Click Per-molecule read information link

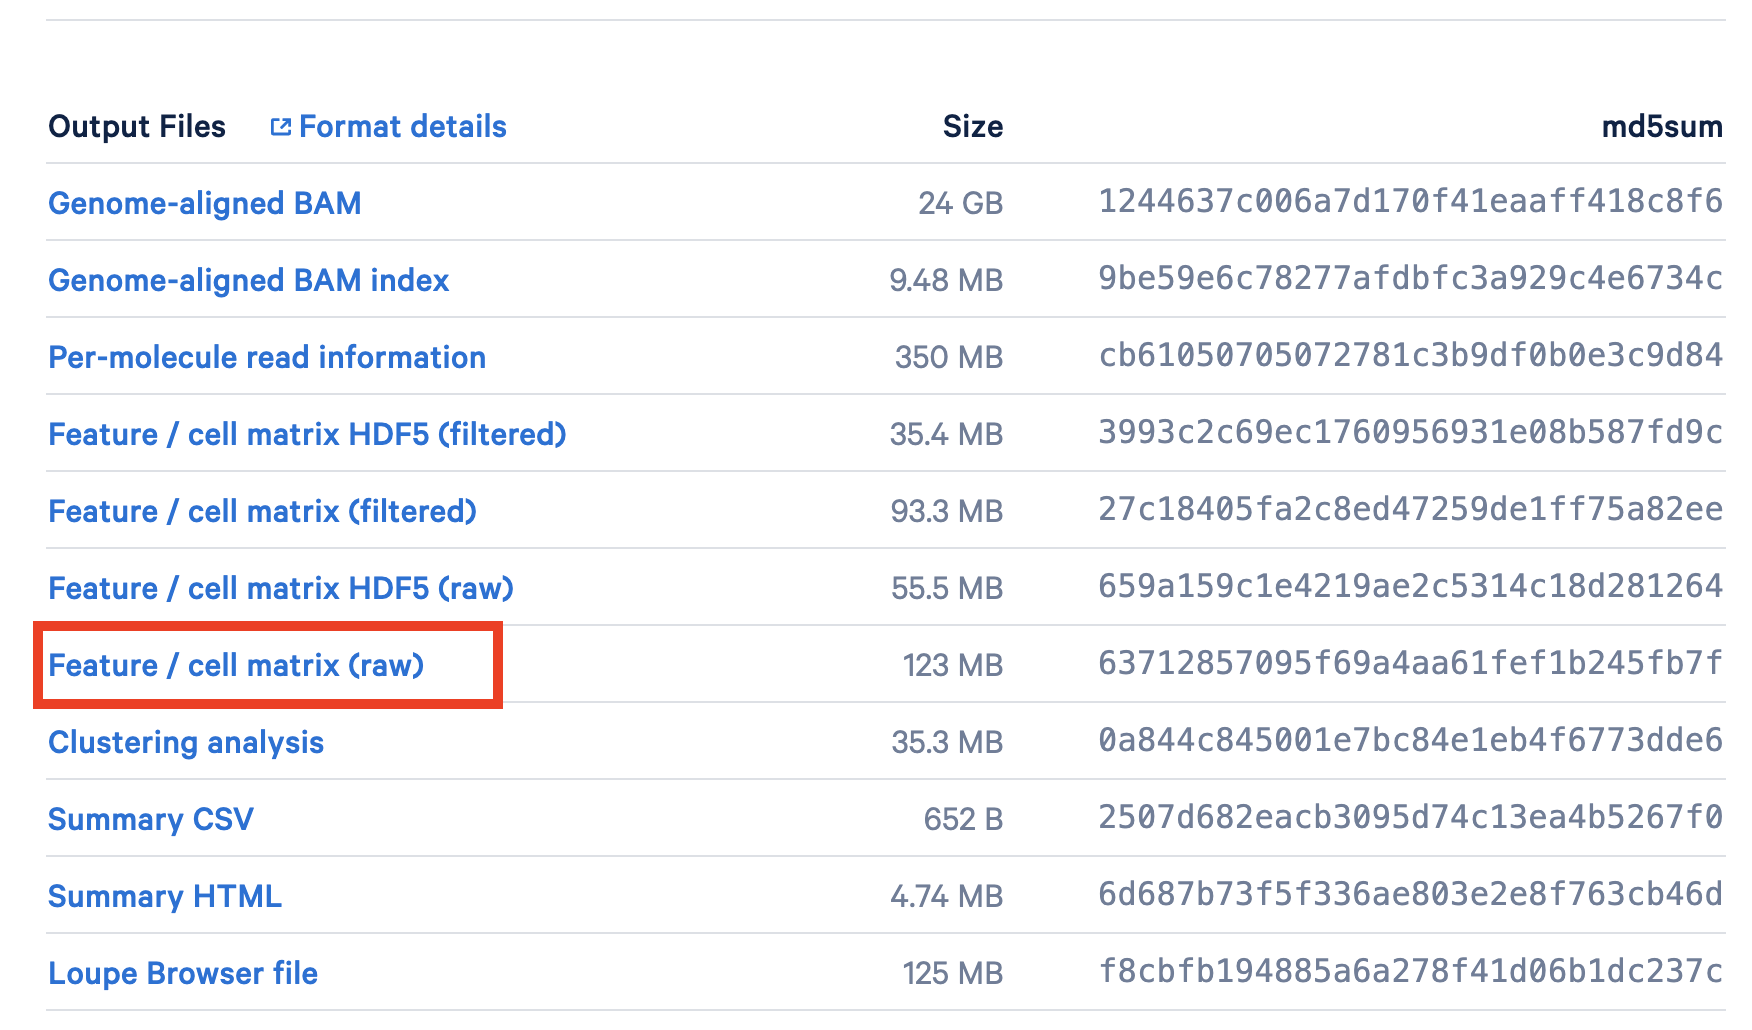coord(266,357)
